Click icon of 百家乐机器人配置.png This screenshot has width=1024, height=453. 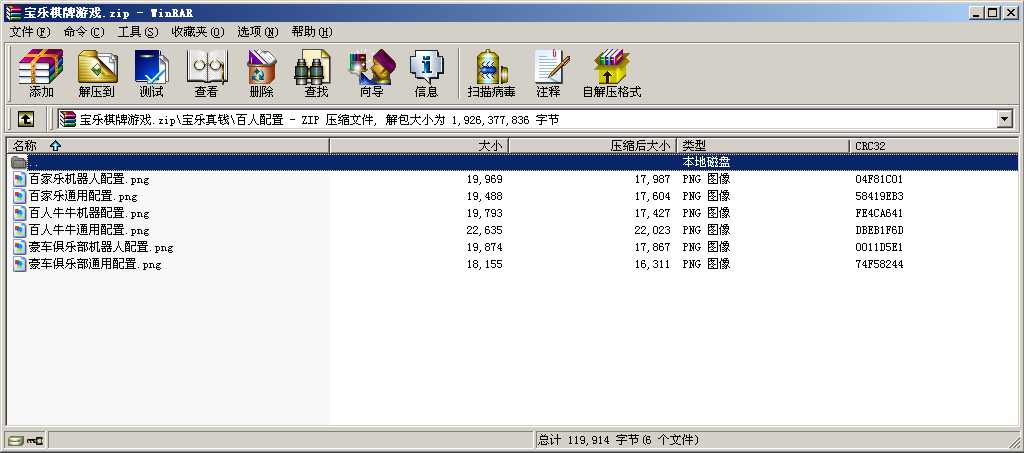point(20,179)
